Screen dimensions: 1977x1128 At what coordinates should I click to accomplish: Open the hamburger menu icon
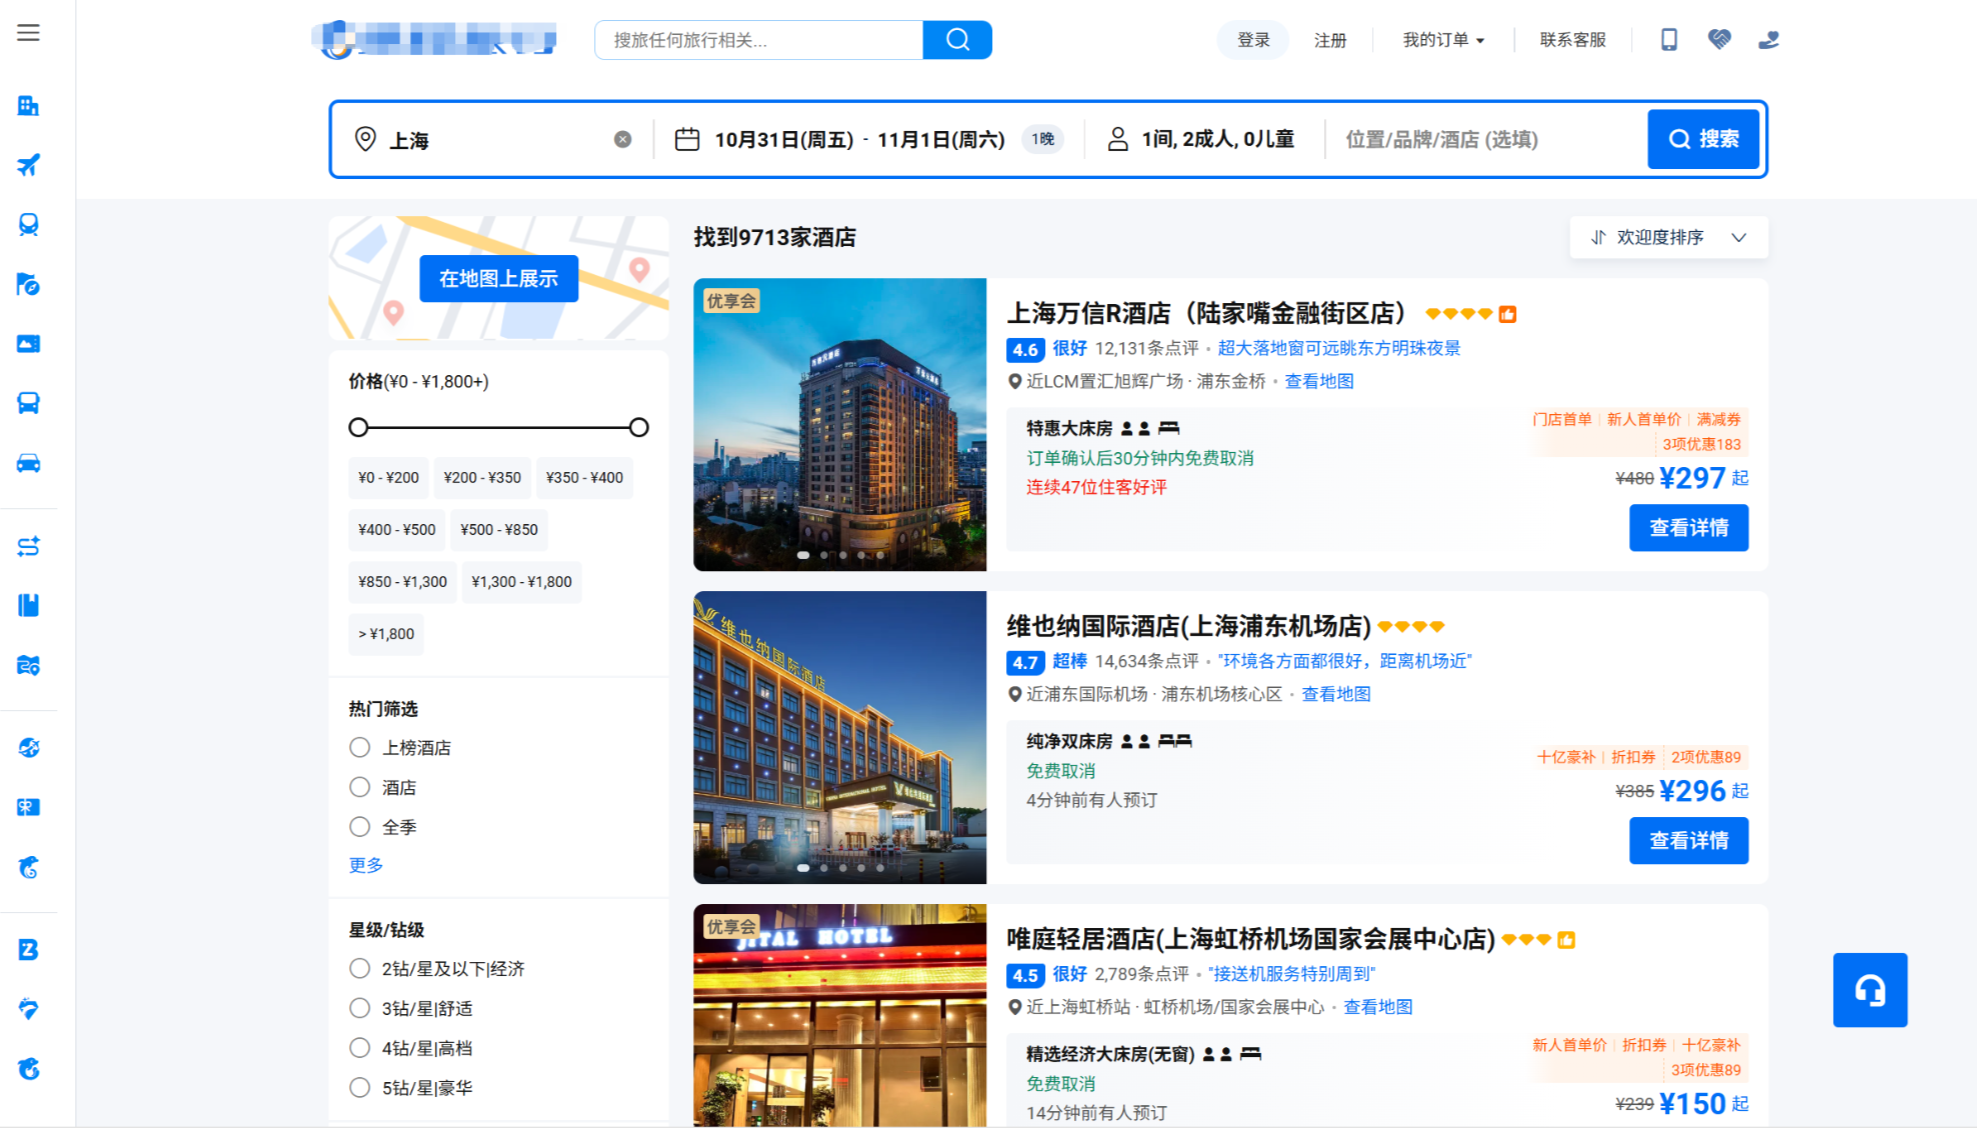28,33
